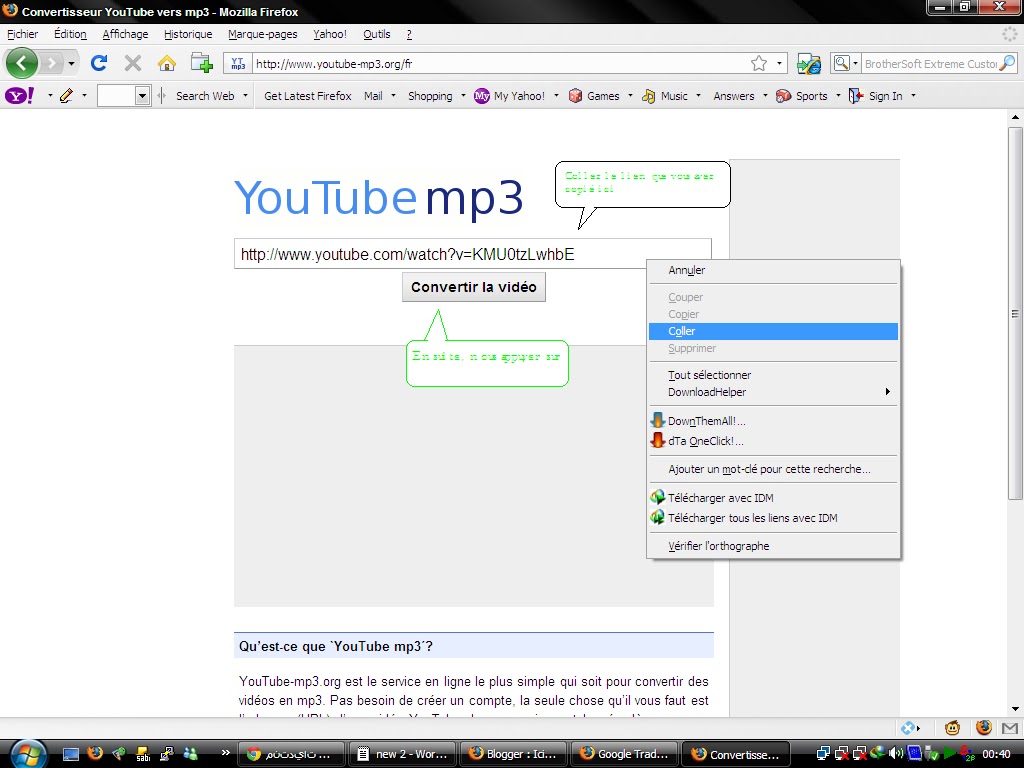Open the Windows Start orb
This screenshot has height=768, width=1024.
[27, 754]
